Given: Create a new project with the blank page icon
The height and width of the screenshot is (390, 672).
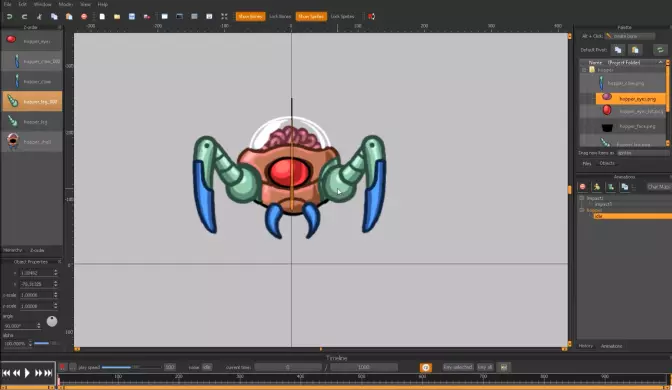Looking at the screenshot, I should pos(102,16).
